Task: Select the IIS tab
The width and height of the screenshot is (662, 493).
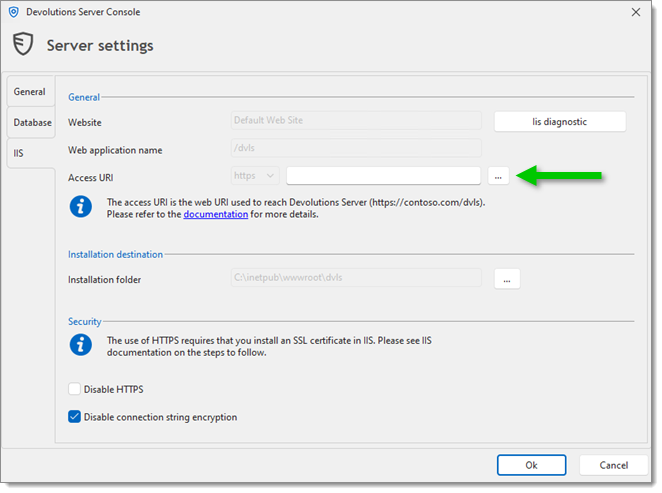Action: point(31,153)
